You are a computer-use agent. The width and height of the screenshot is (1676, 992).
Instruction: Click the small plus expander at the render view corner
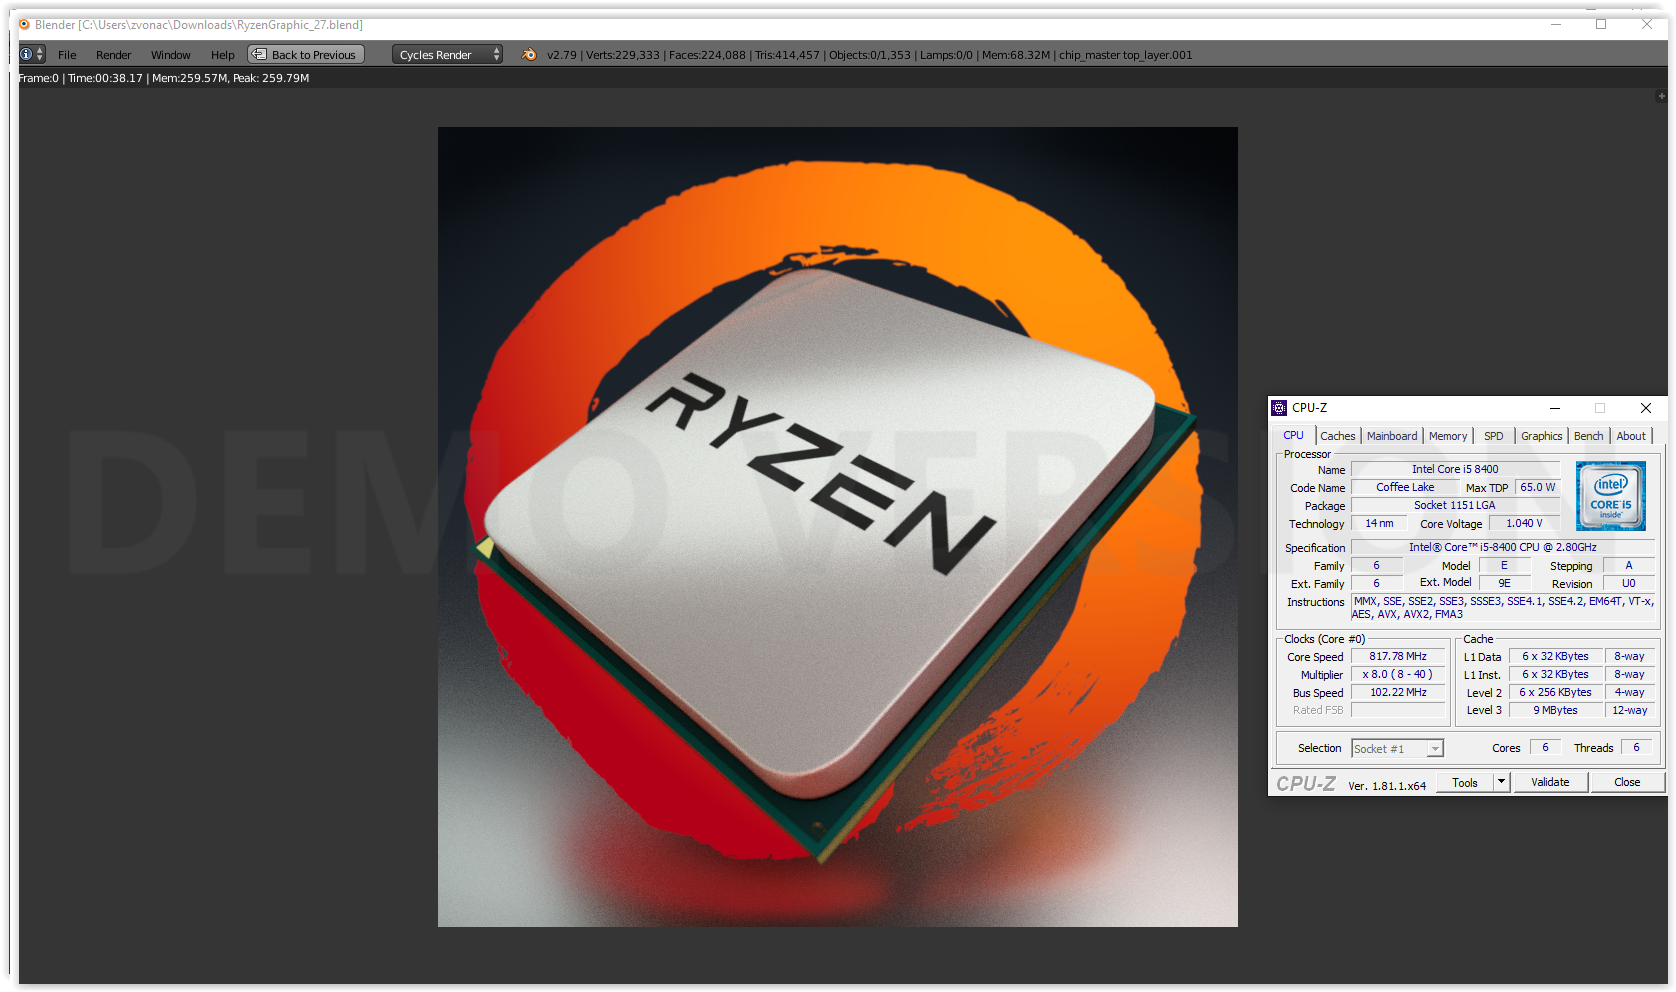(1661, 96)
